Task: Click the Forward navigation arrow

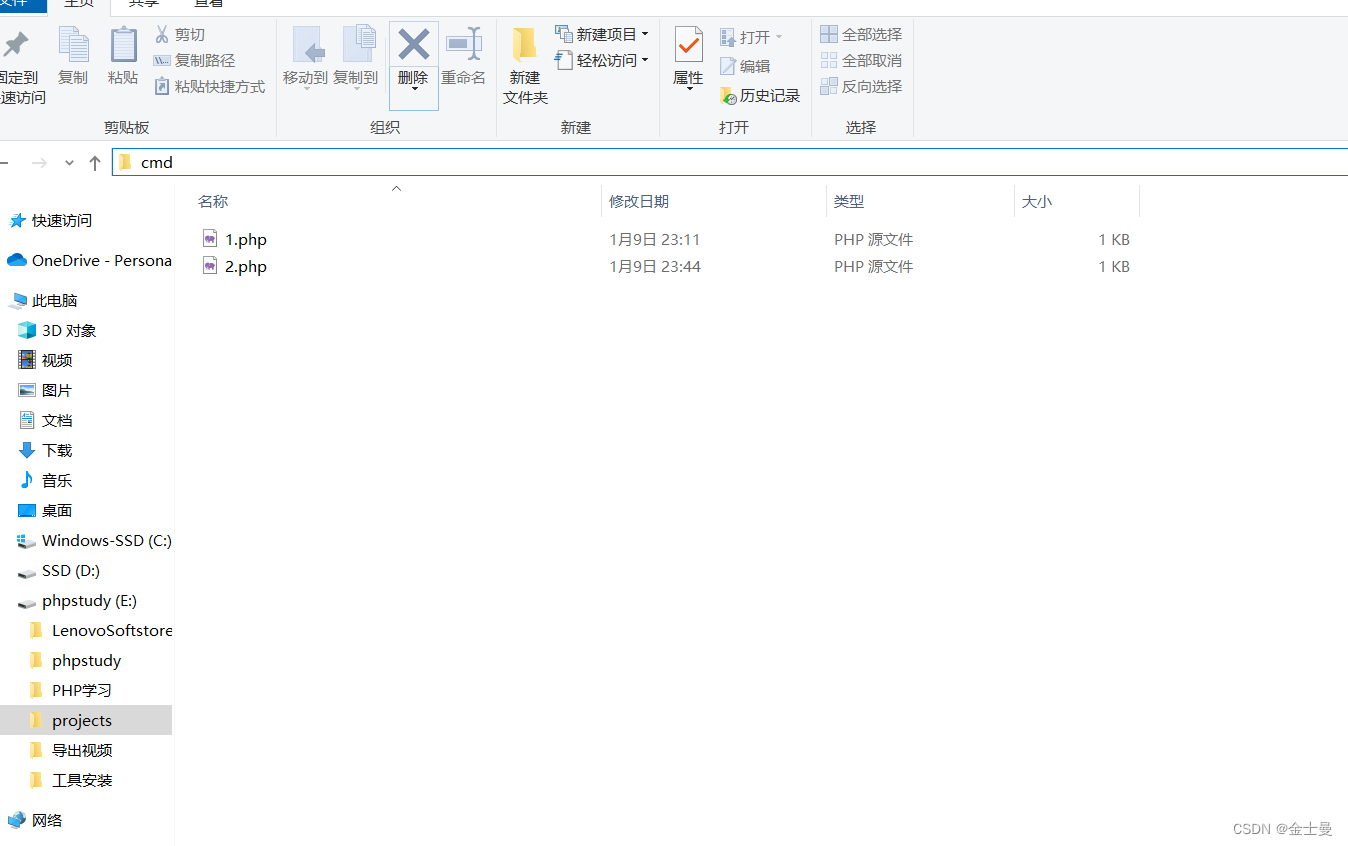Action: (x=39, y=163)
